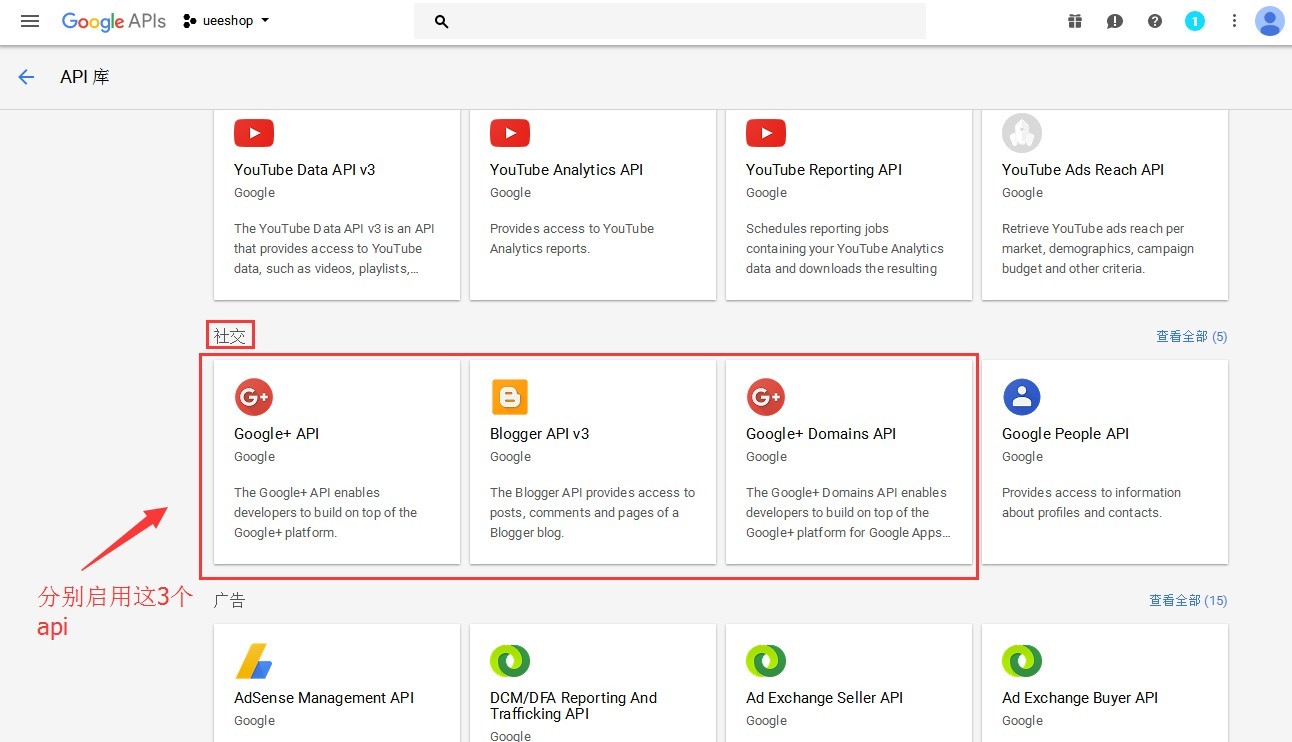
Task: Focus the API search input field
Action: (x=670, y=21)
